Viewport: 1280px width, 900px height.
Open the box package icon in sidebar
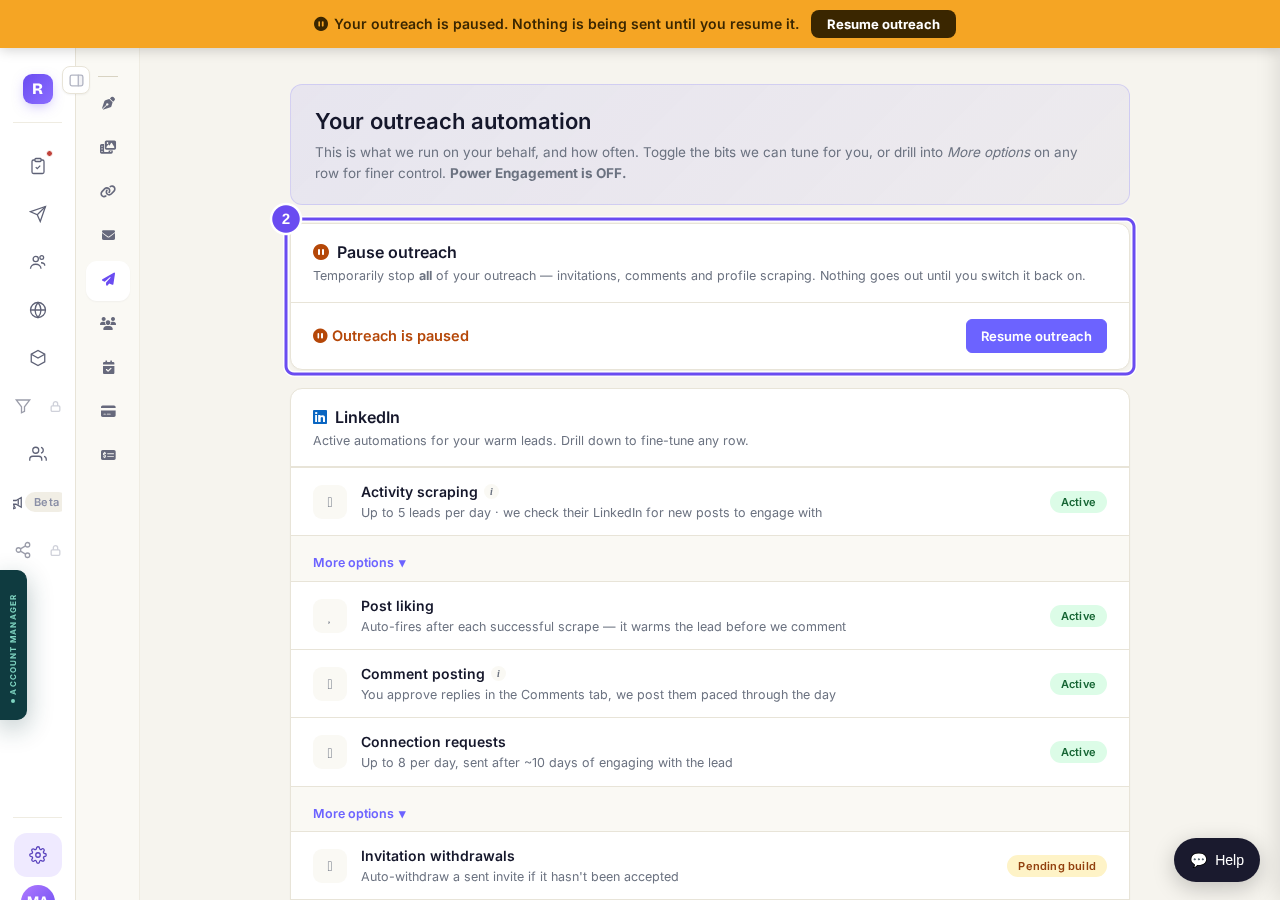(x=38, y=358)
